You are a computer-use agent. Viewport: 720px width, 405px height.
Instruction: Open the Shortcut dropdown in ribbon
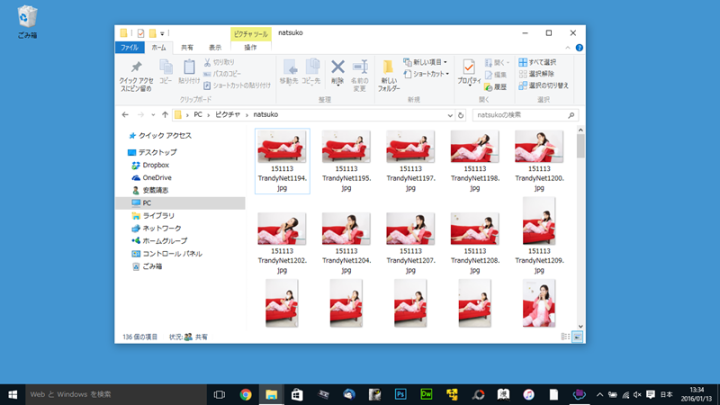[426, 73]
